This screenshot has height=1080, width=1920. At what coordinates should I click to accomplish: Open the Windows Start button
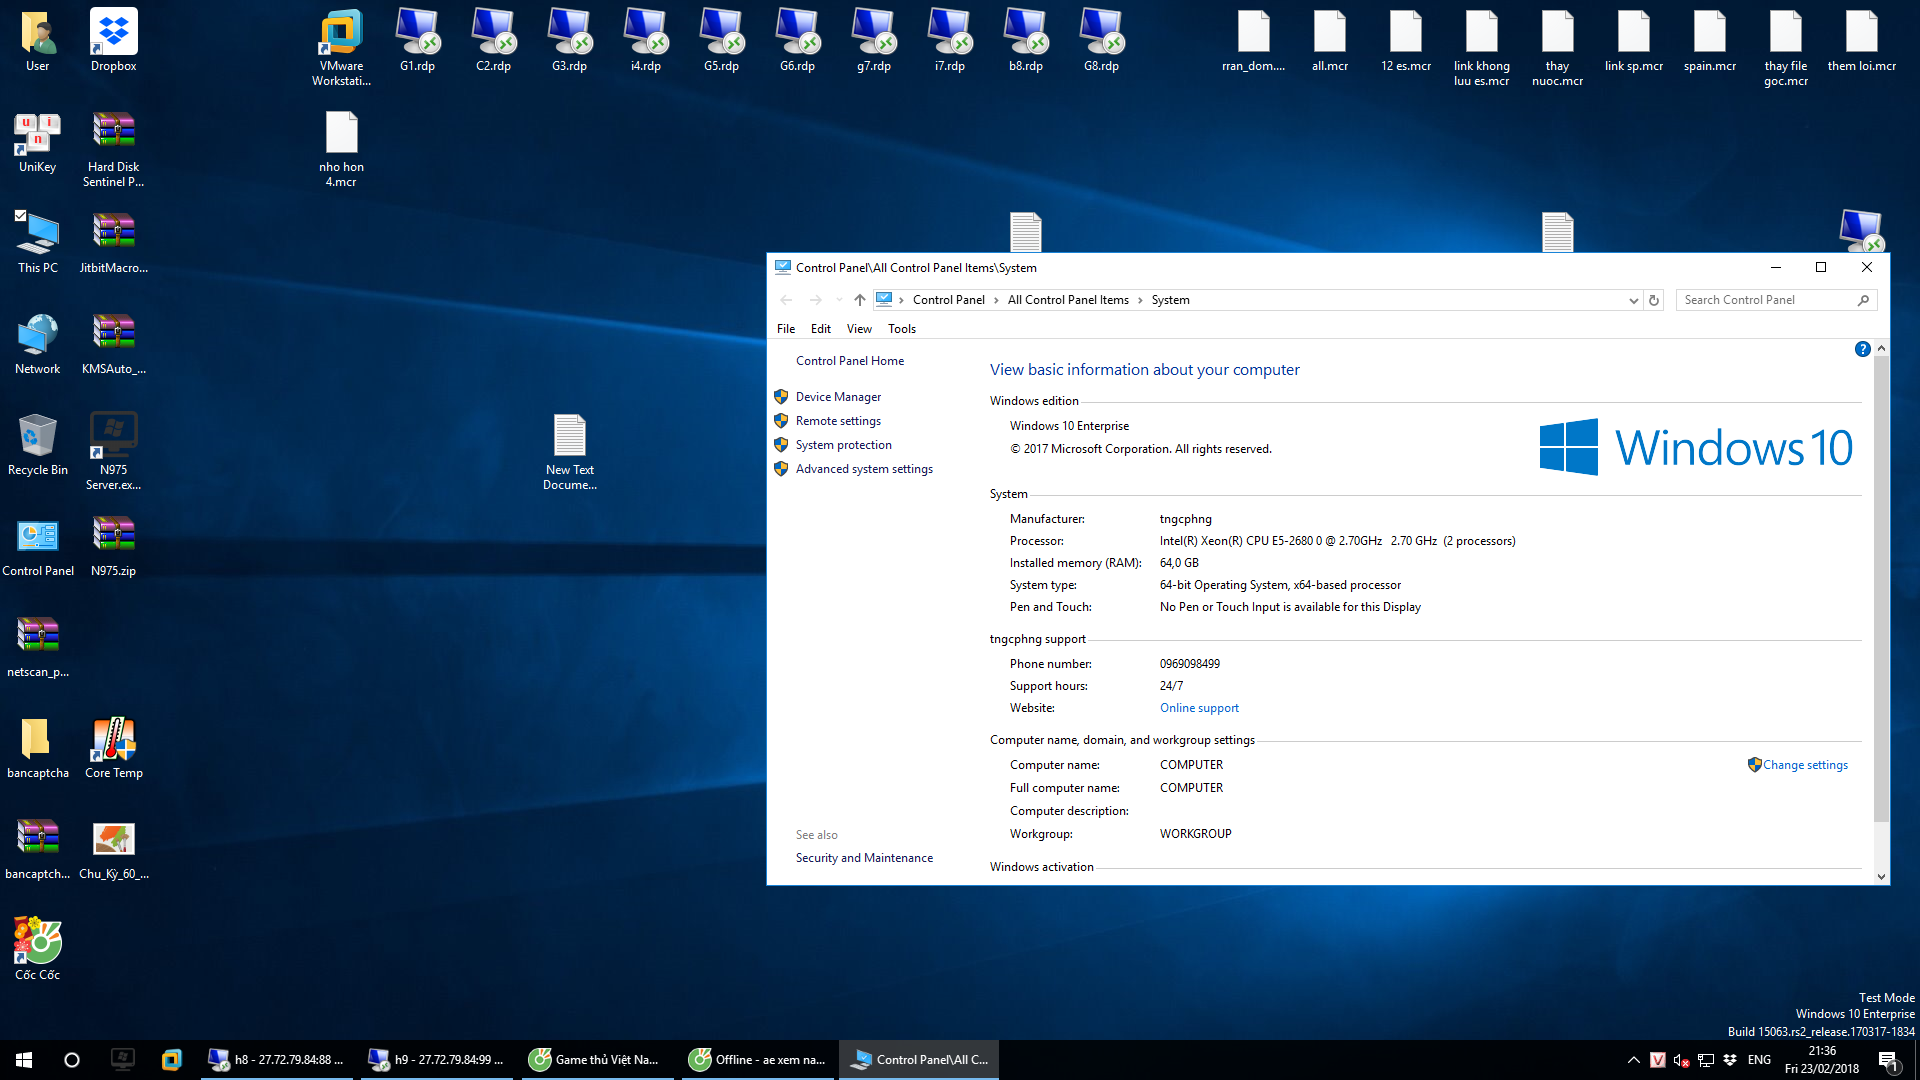tap(24, 1060)
